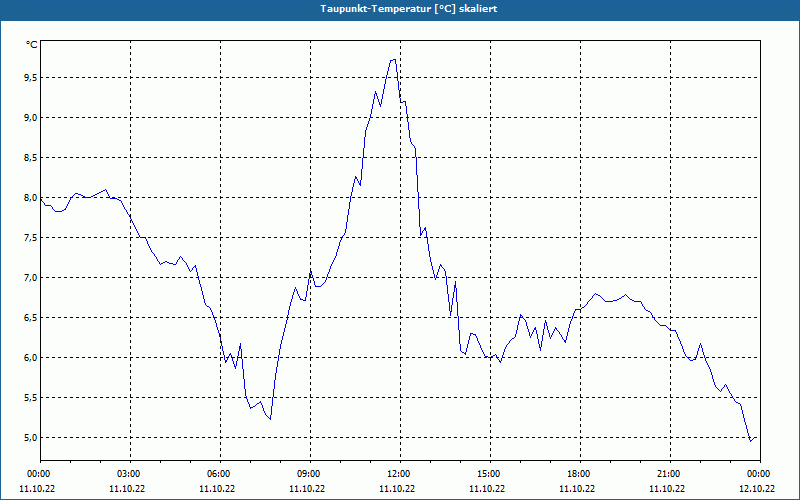800x500 pixels.
Task: Click the 5,5 y-axis label
Action: (x=31, y=397)
